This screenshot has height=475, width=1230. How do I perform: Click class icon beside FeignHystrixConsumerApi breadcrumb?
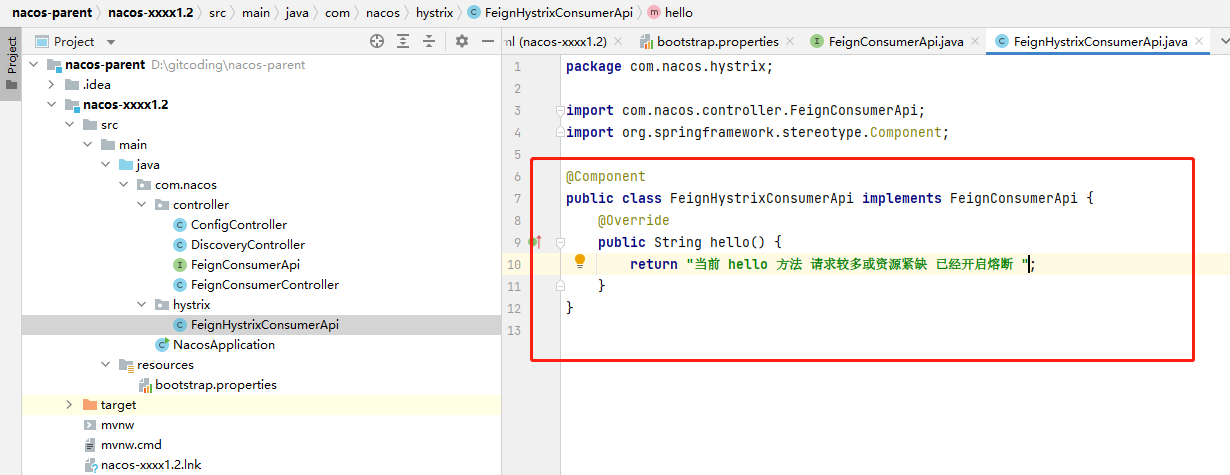(x=473, y=13)
